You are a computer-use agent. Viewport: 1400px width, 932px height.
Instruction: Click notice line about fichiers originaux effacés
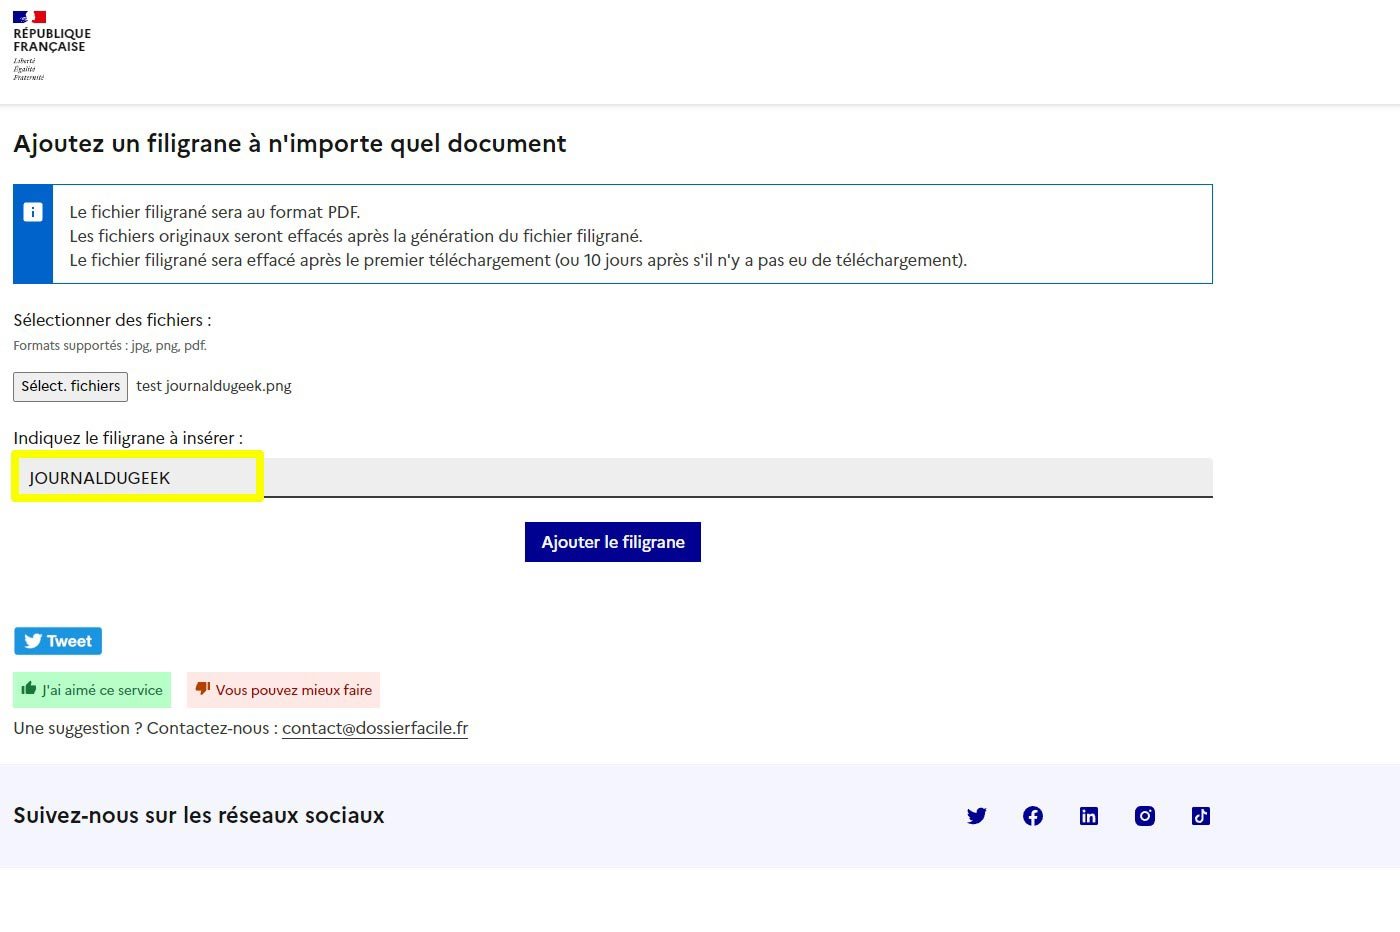[356, 236]
